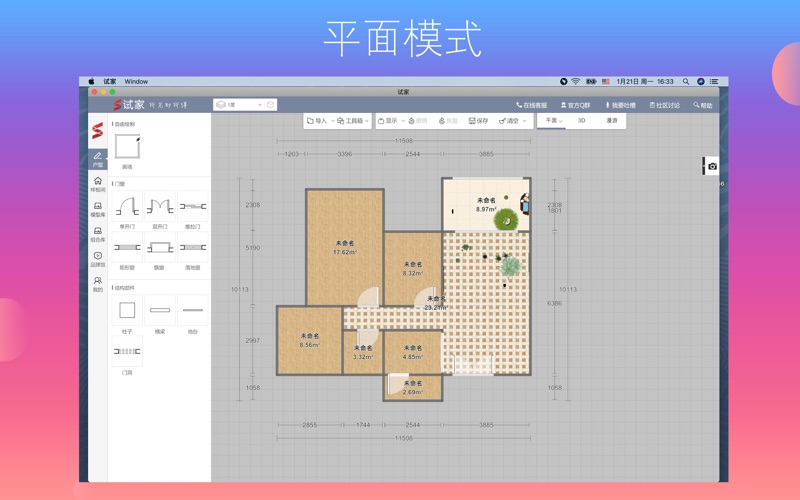The width and height of the screenshot is (800, 500).
Task: Go to 我的 profile in the sidebar
Action: pyautogui.click(x=98, y=285)
